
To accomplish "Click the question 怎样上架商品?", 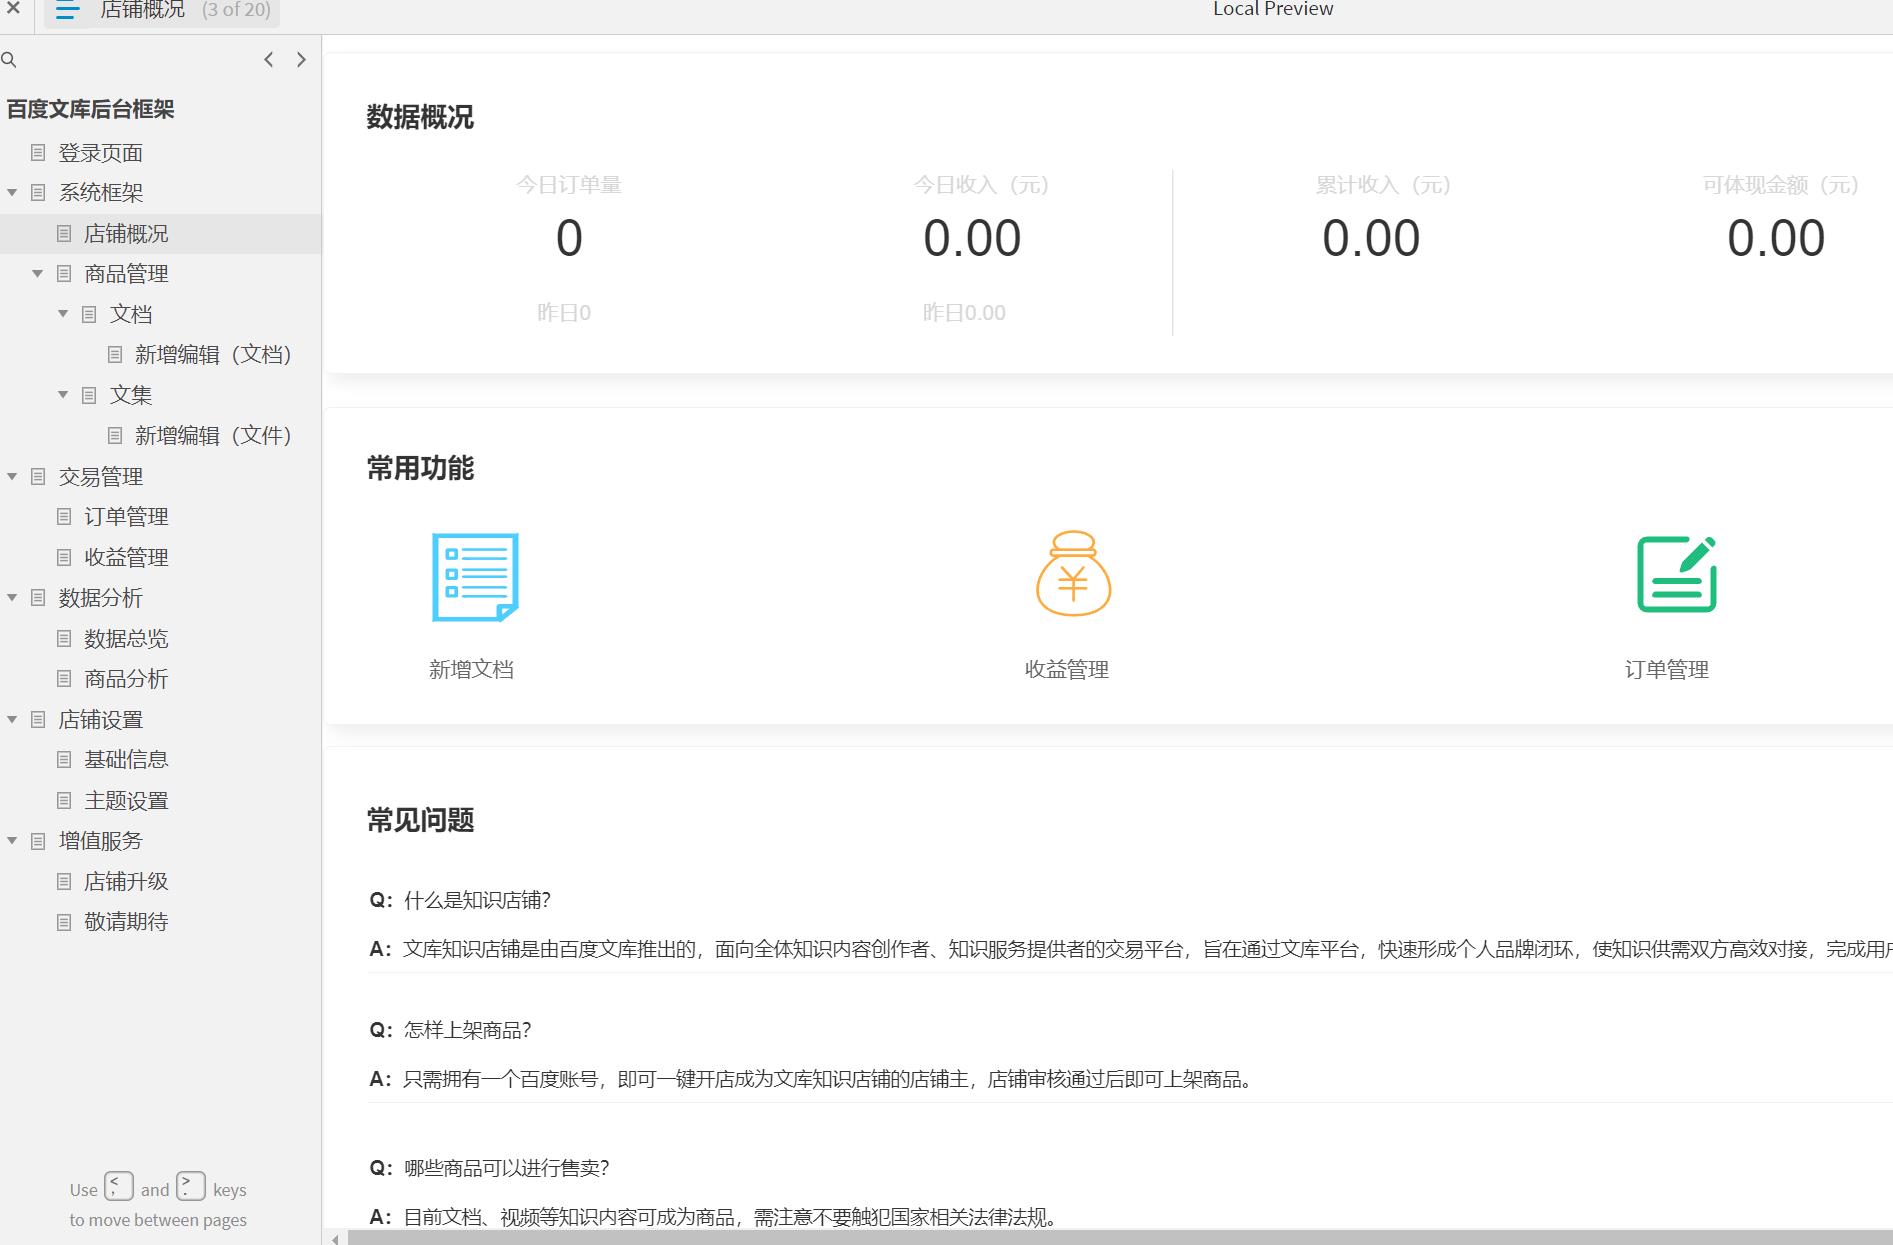I will [467, 1030].
